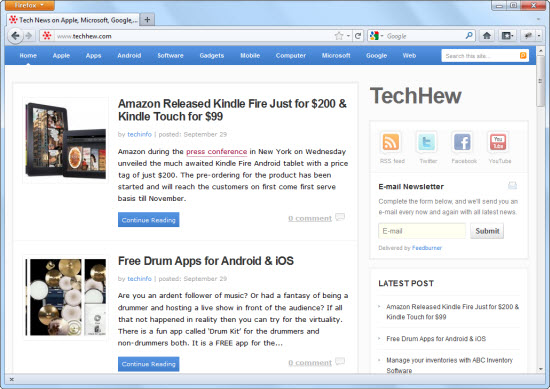Open the Apple category
Viewport: 550px width, 389px height.
pos(61,55)
